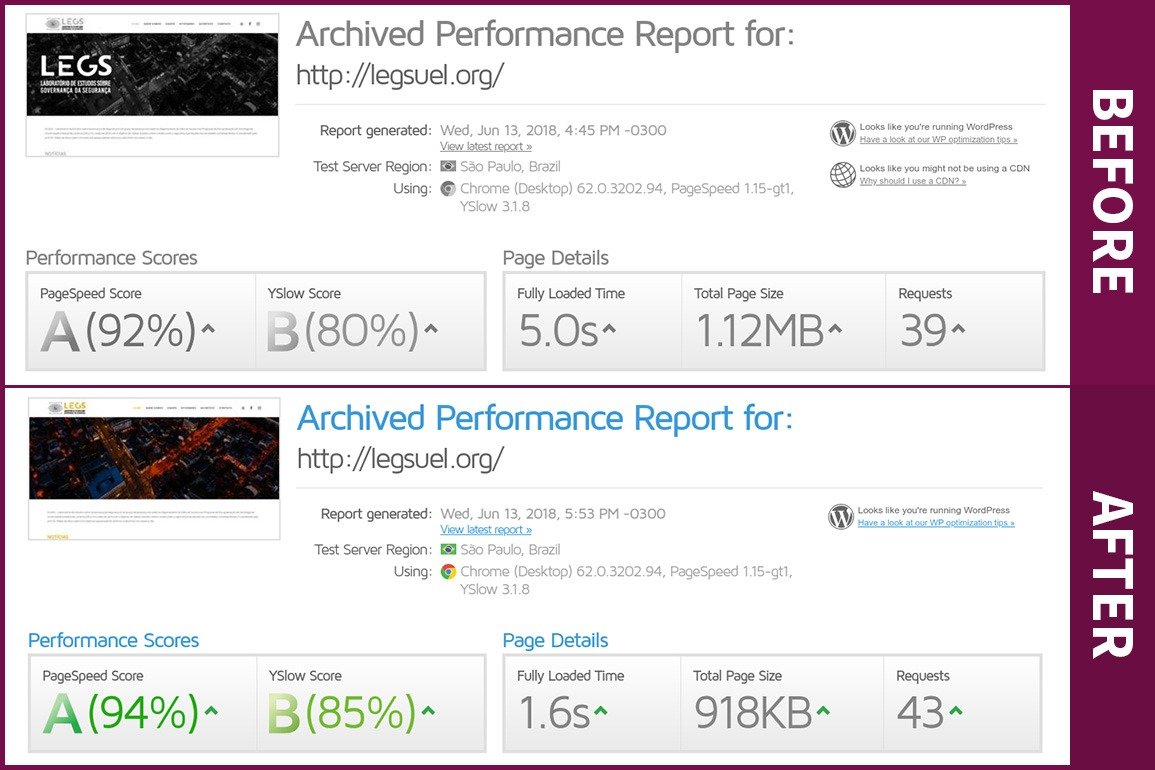Screen dimensions: 1155x770
Task: Open the "View latest report" link in the before report
Action: [486, 147]
